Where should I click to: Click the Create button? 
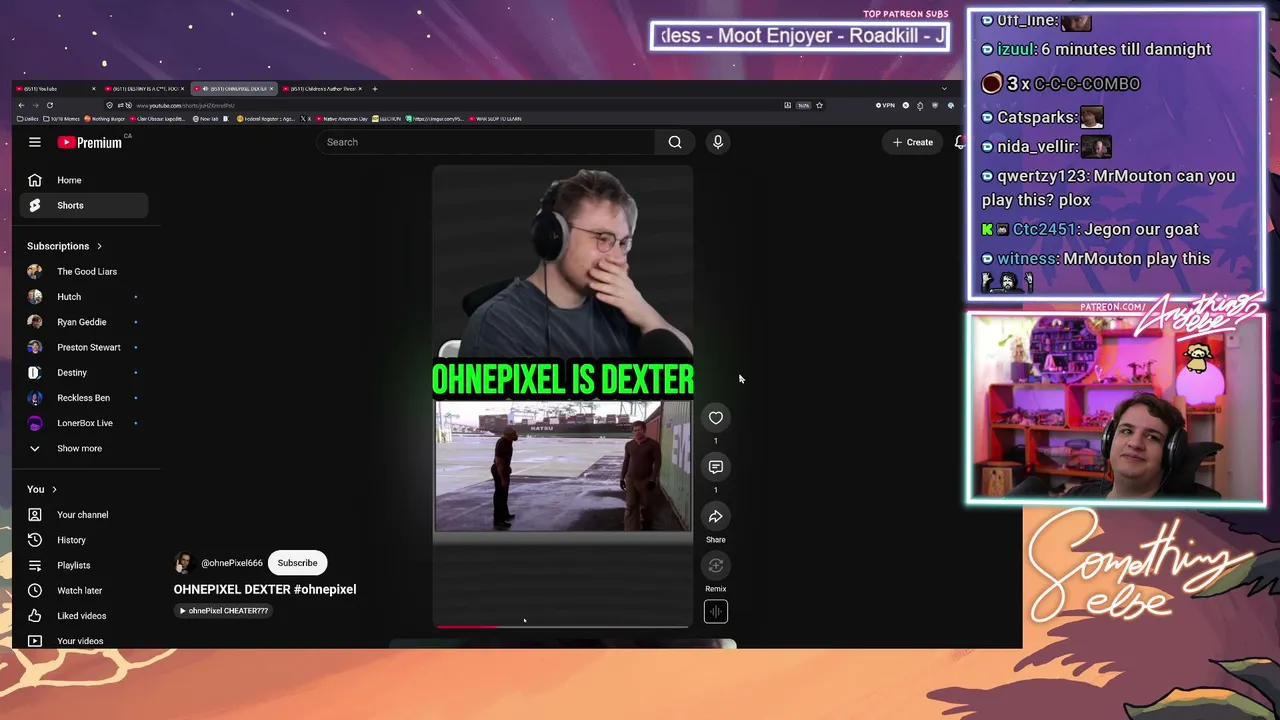tap(913, 142)
